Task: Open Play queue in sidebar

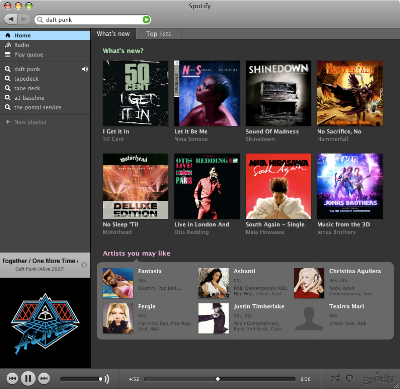Action: tap(45, 55)
